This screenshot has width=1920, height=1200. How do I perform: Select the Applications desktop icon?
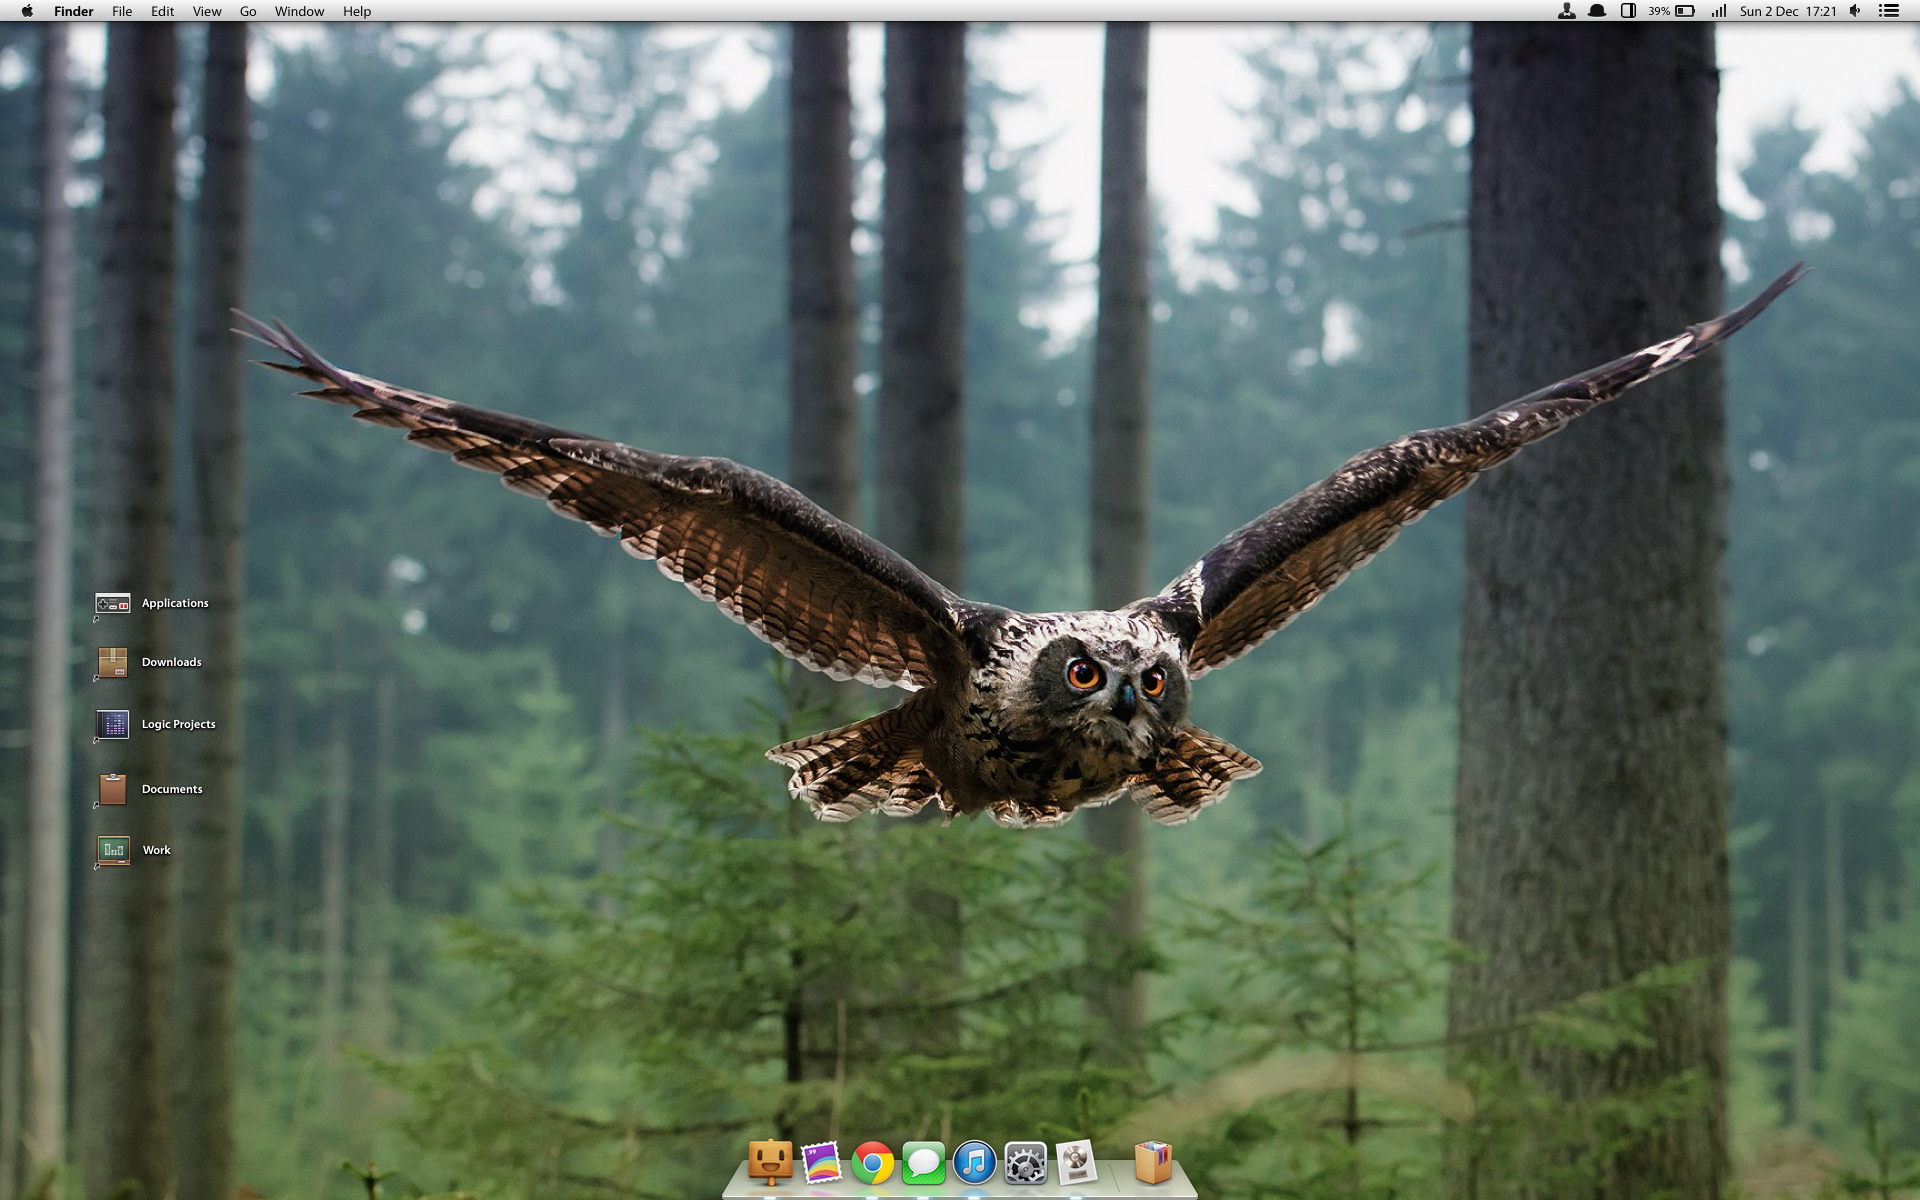point(112,604)
